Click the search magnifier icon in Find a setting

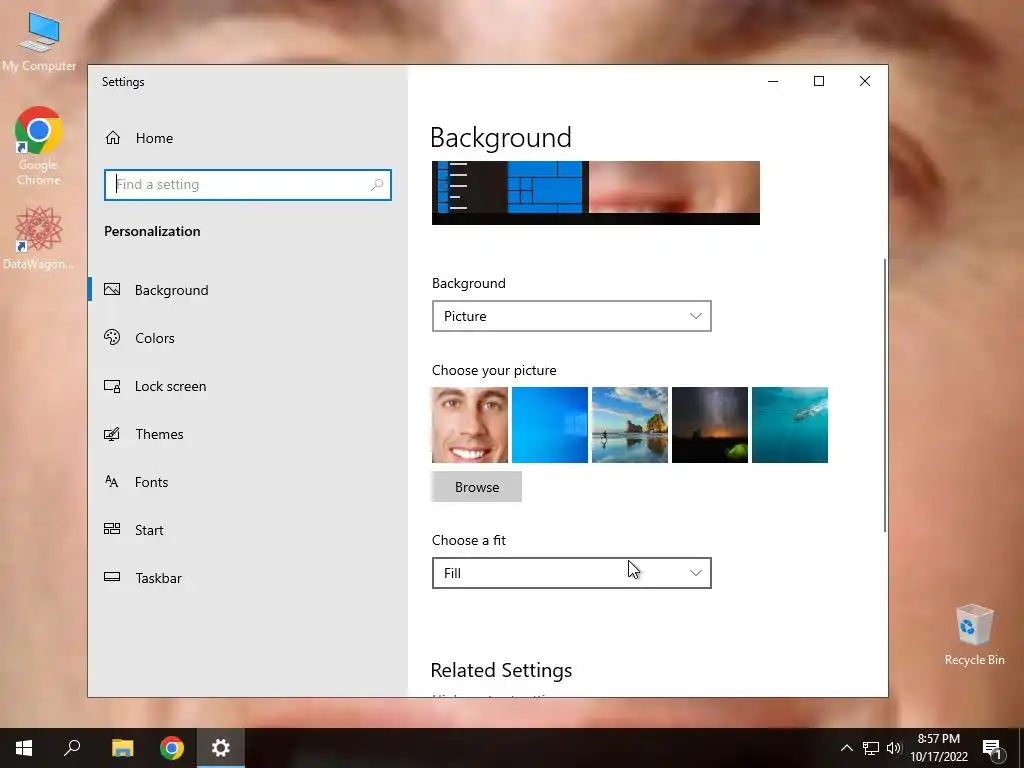pos(377,185)
